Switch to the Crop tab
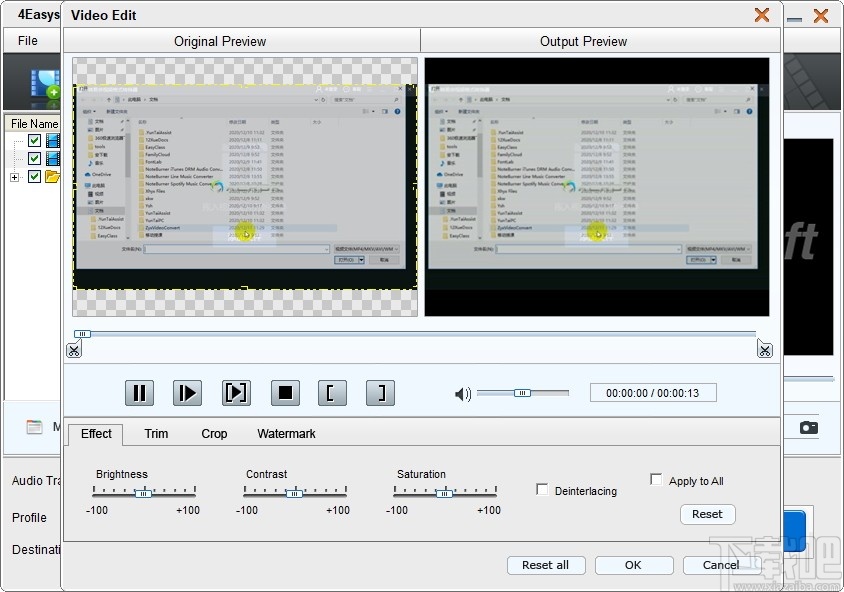Image resolution: width=844 pixels, height=592 pixels. click(x=213, y=434)
